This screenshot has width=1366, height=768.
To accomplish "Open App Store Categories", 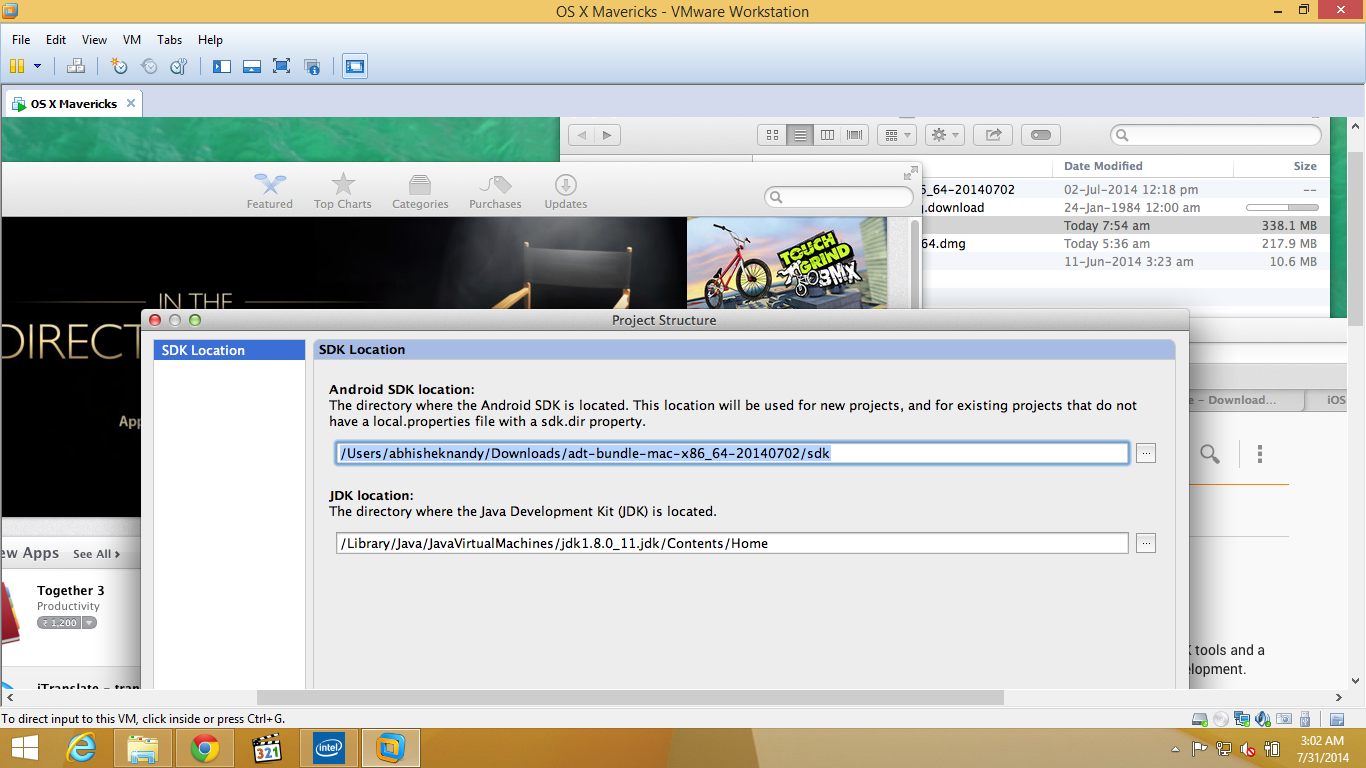I will (x=420, y=191).
